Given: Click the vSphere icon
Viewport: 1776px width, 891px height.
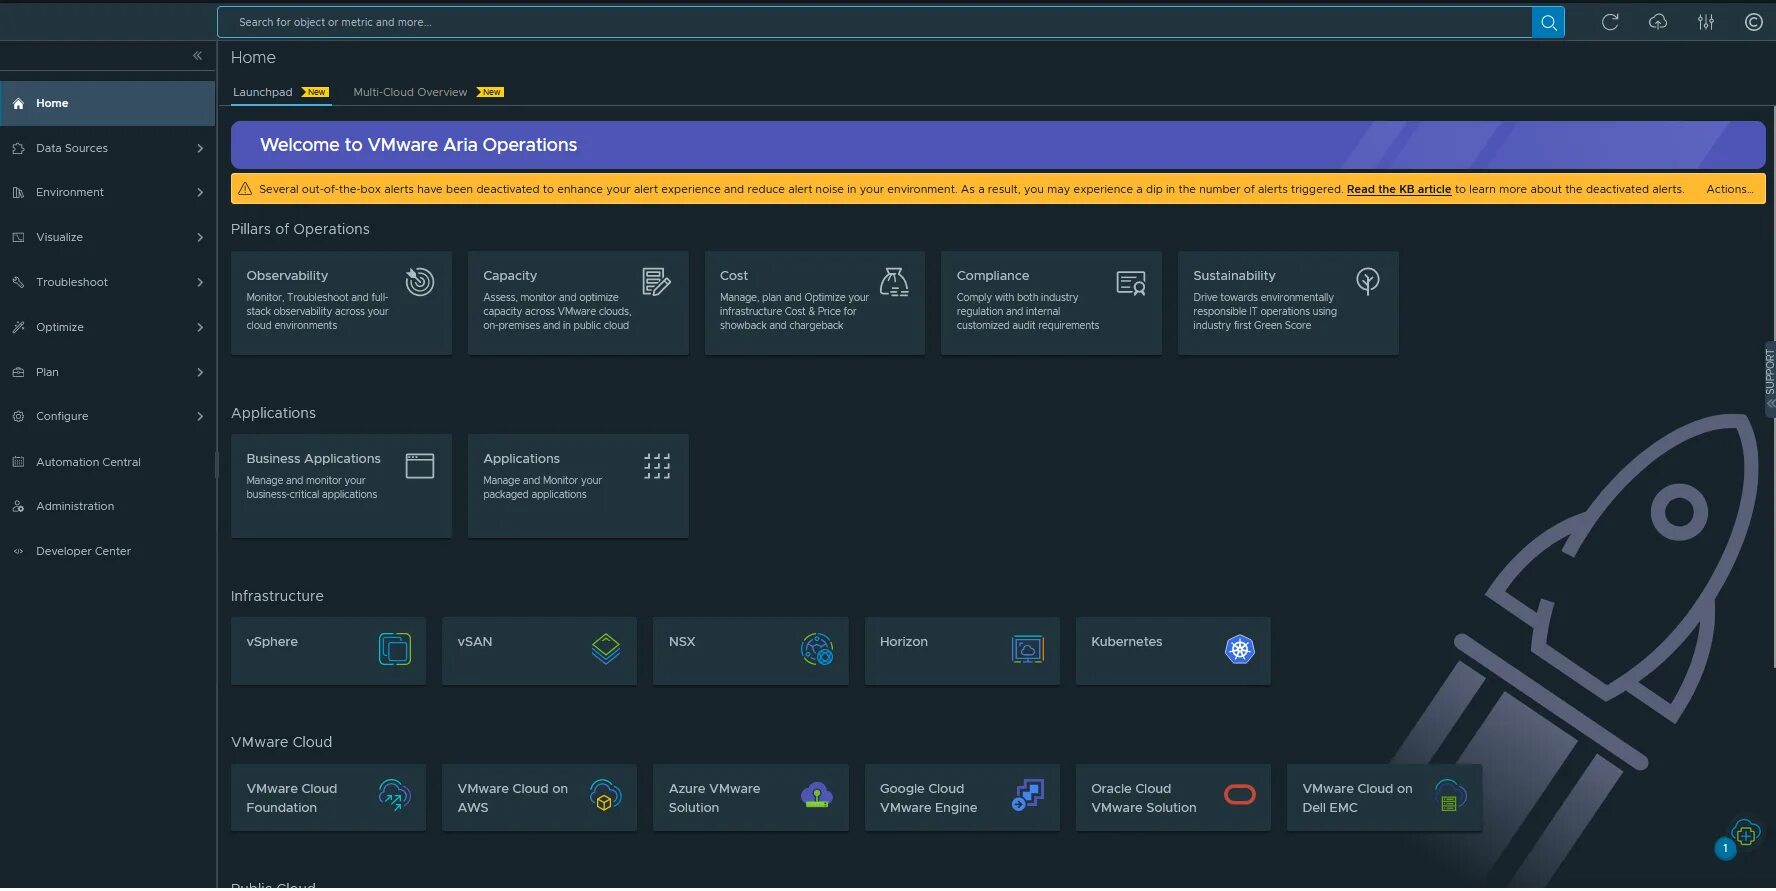Looking at the screenshot, I should coord(395,650).
